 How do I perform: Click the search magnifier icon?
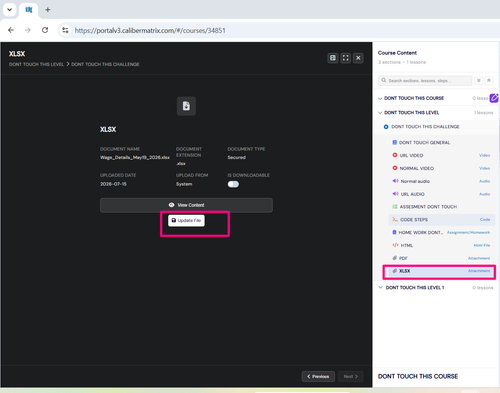(384, 80)
